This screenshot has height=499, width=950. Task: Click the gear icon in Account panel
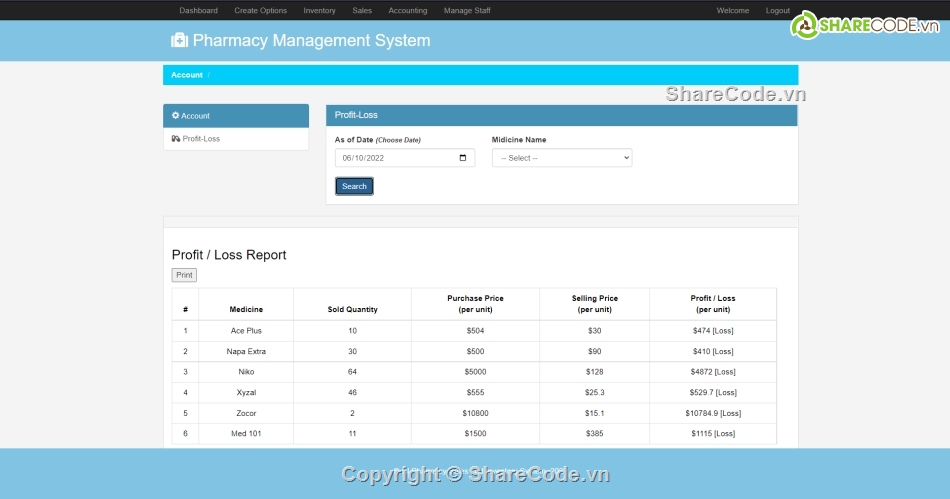click(x=175, y=116)
